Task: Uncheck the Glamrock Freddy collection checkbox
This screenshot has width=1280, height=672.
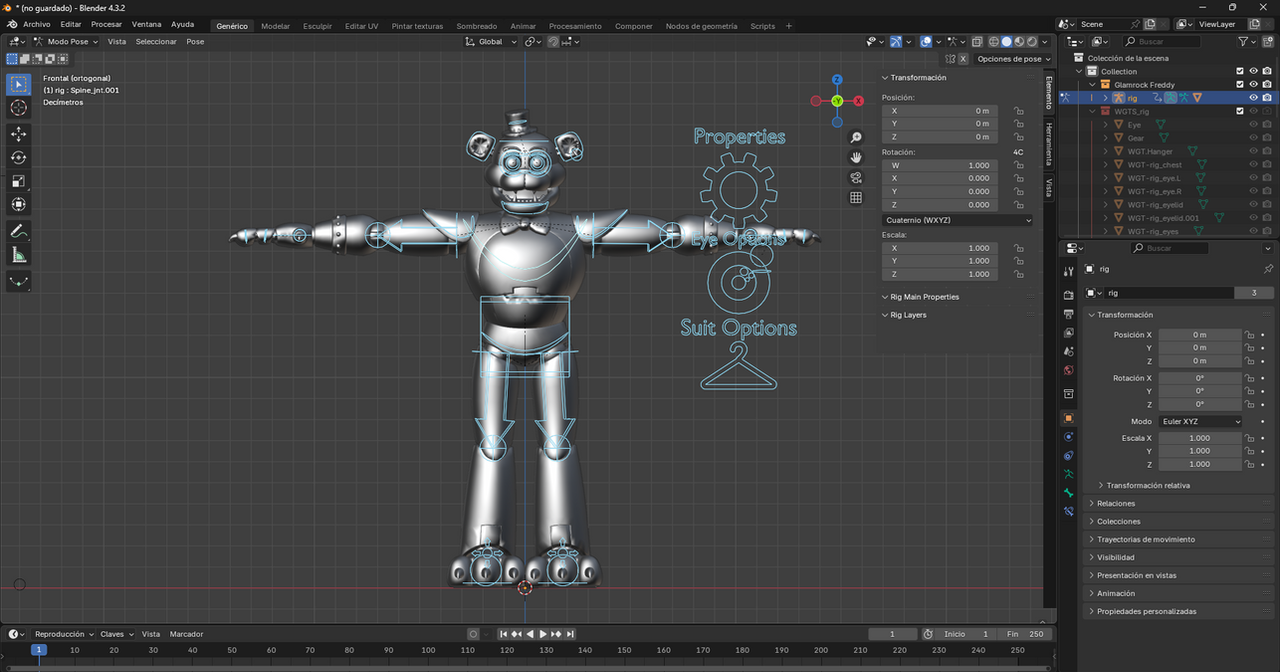Action: [x=1240, y=84]
